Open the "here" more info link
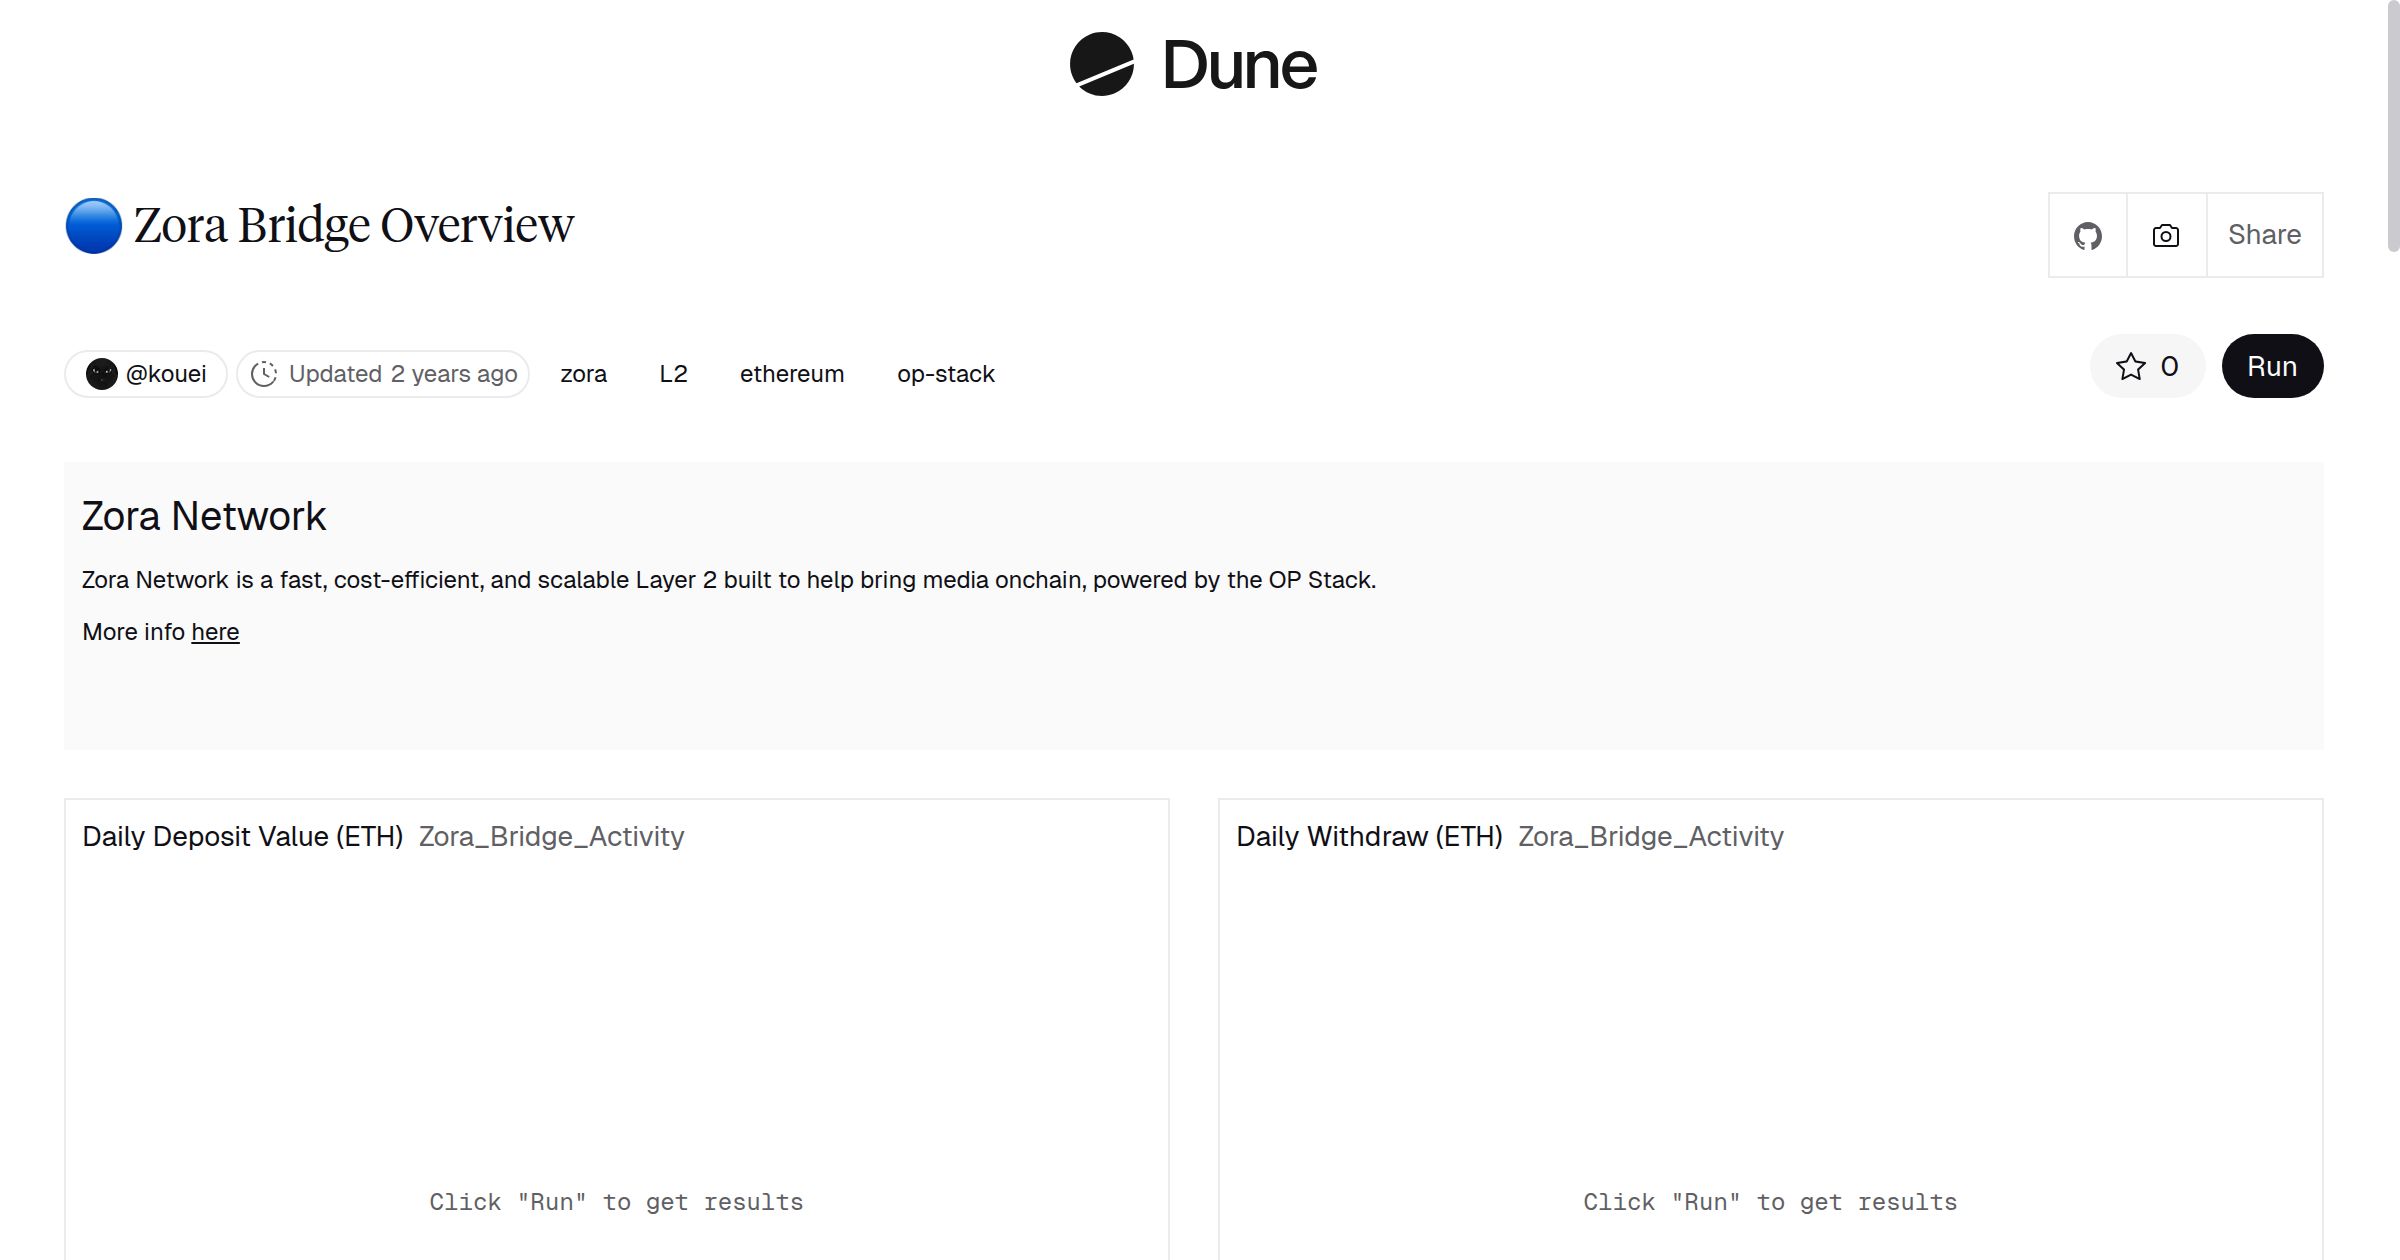The height and width of the screenshot is (1260, 2400). tap(215, 632)
